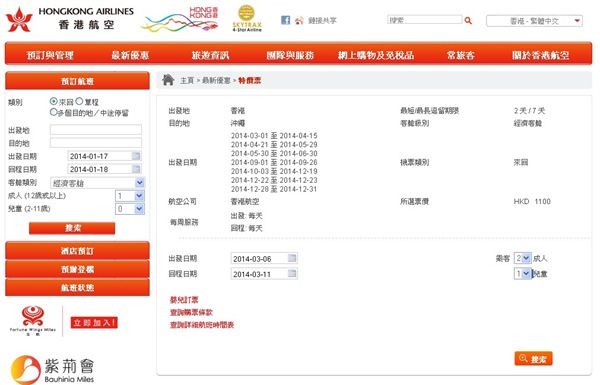Open calendar for sidebar return date 2014-01-18
The image size is (600, 385).
pyautogui.click(x=136, y=169)
